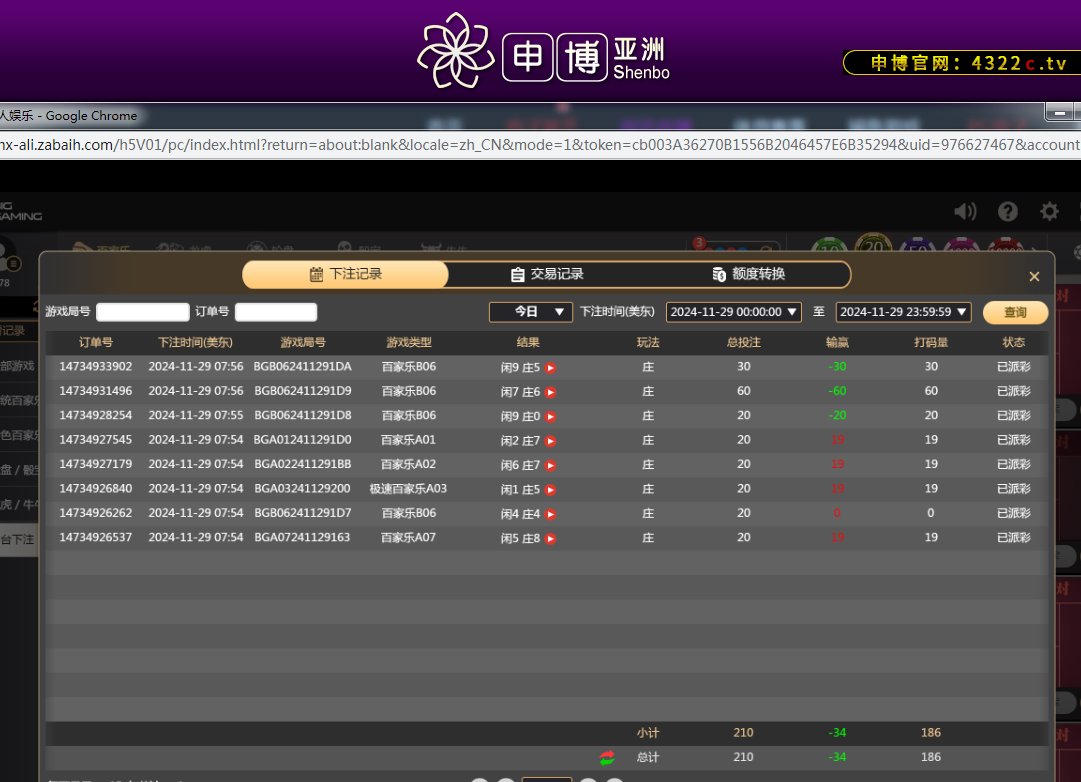Select the 下注记录 tab
The width and height of the screenshot is (1081, 782).
point(346,274)
